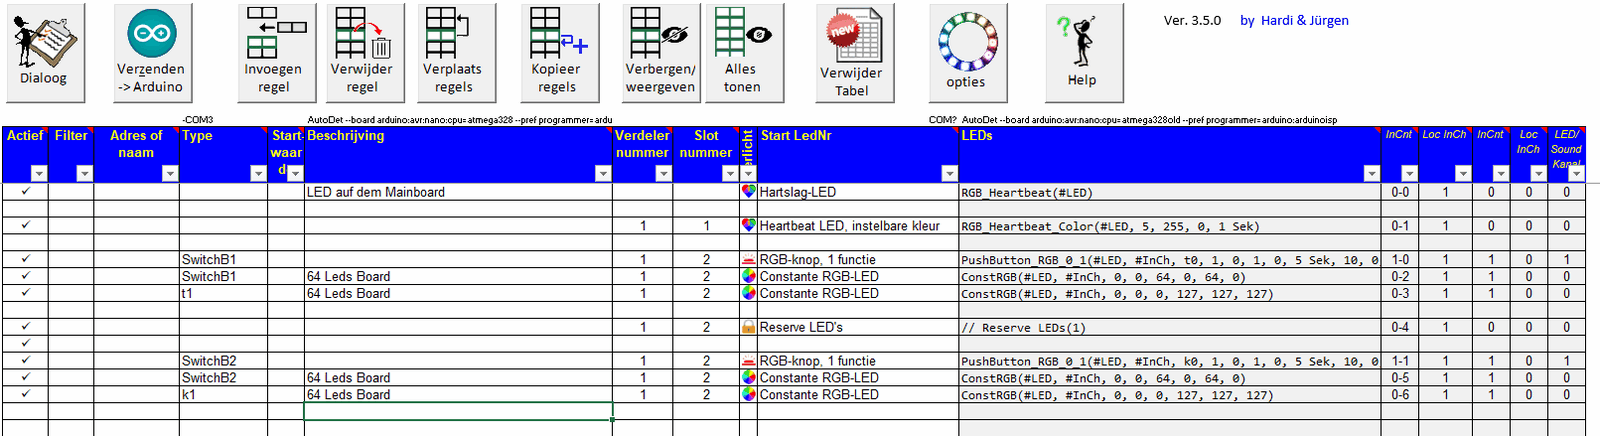Open the opties color ring
Screen dimensions: 1600x436
click(x=967, y=53)
